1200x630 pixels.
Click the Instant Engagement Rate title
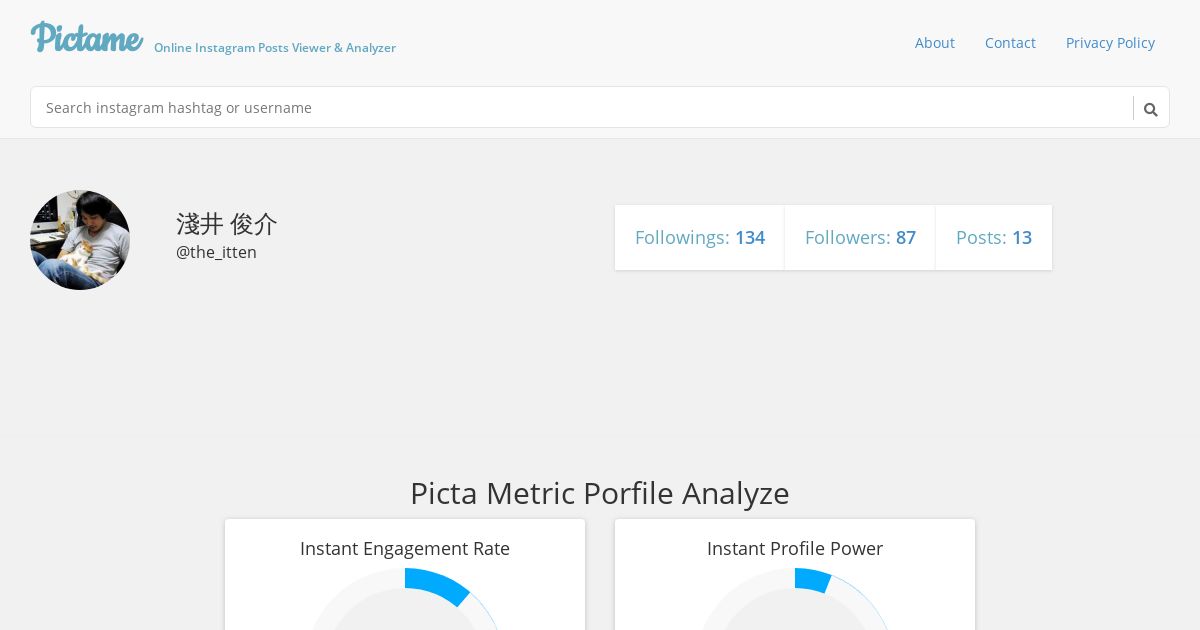[x=405, y=549]
